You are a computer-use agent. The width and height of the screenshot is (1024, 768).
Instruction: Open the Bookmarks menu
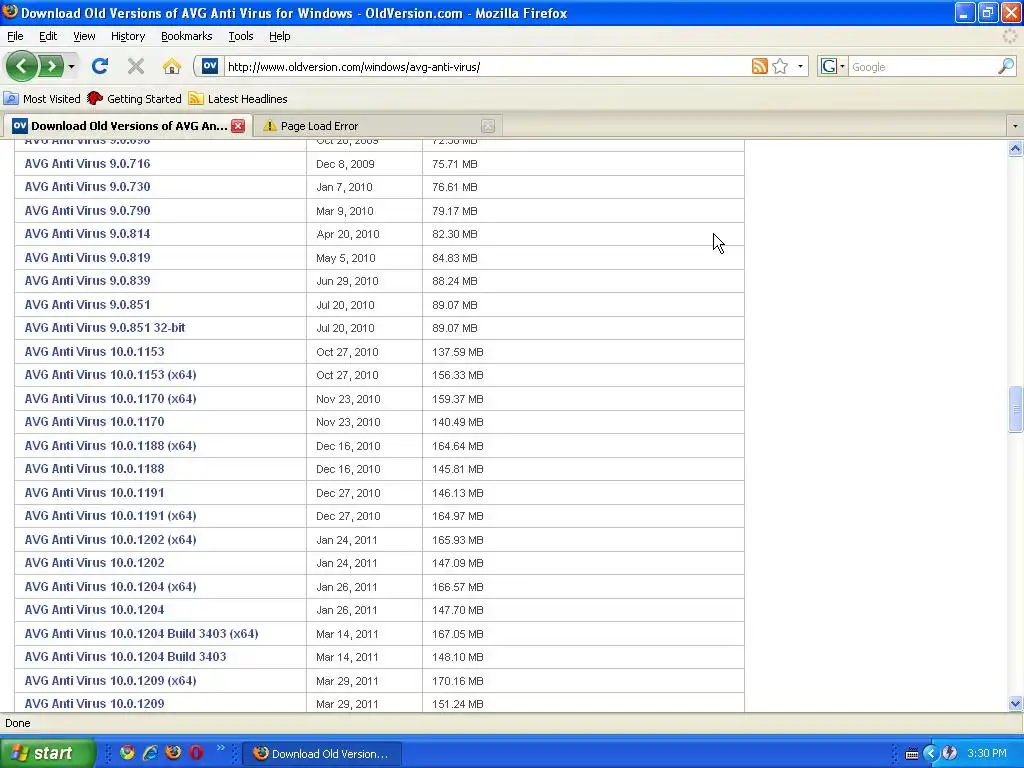click(186, 36)
